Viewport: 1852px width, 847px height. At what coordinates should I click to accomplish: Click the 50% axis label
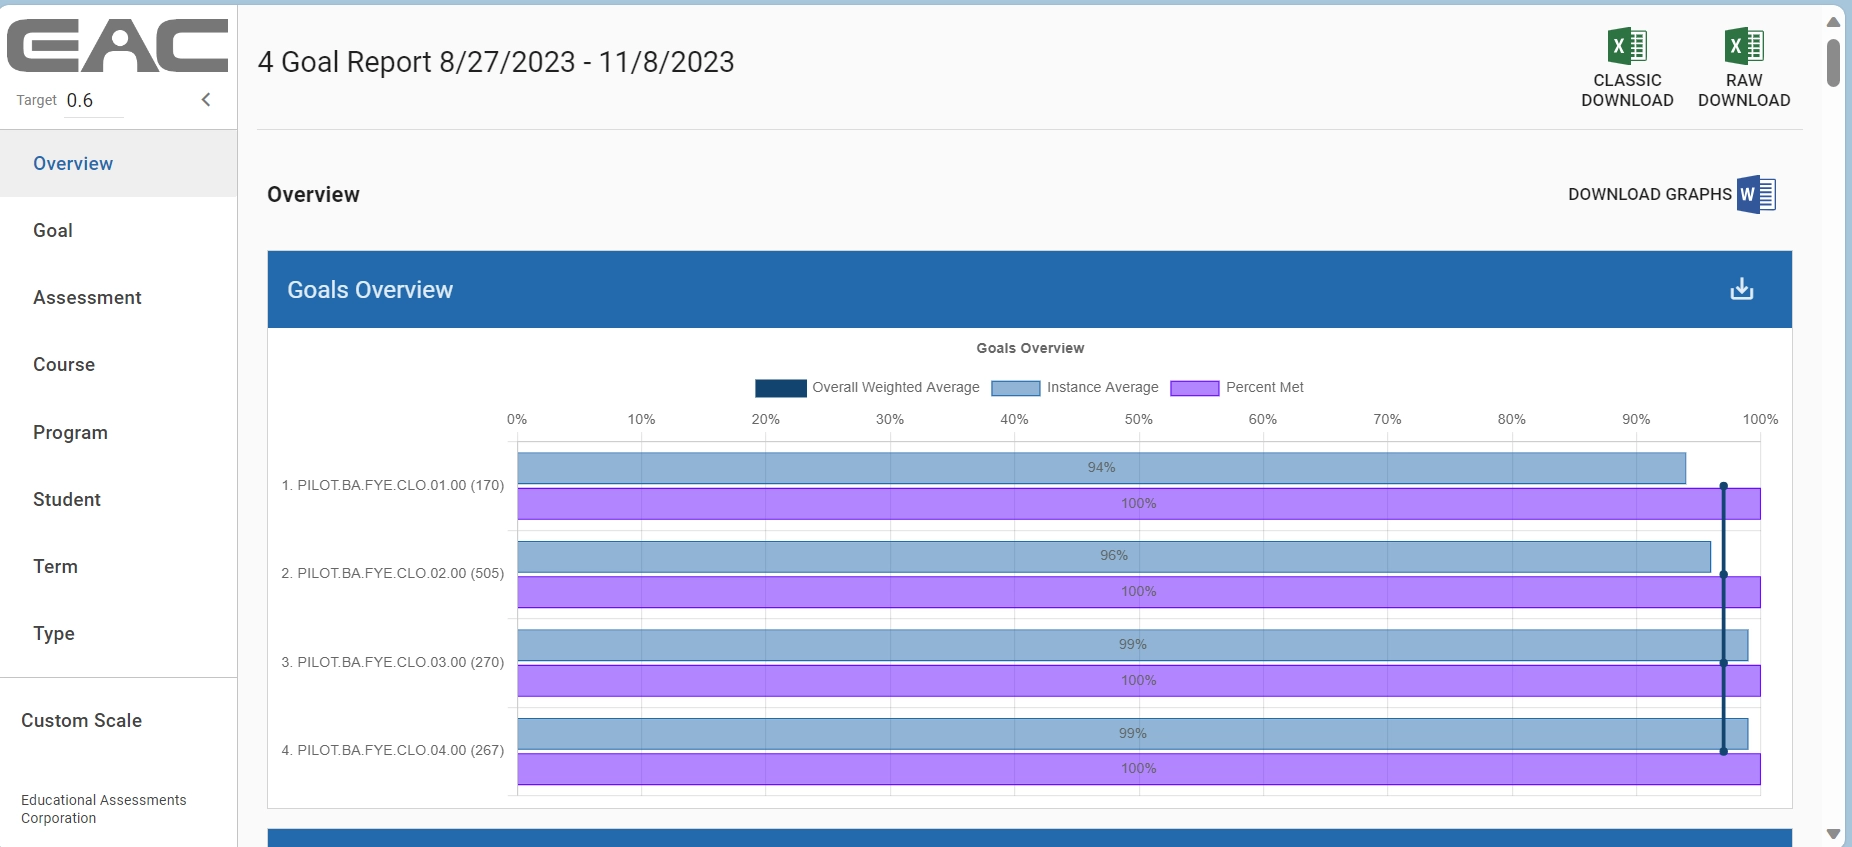click(x=1138, y=419)
